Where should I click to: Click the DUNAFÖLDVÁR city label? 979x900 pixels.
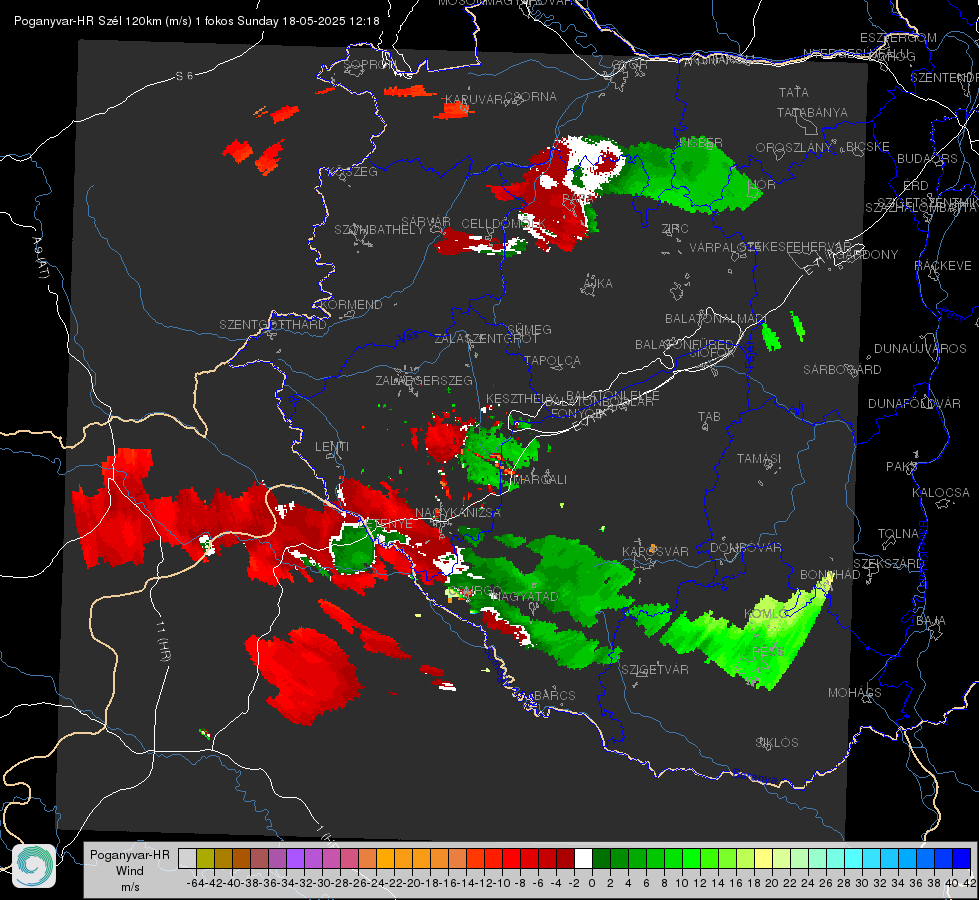914,403
